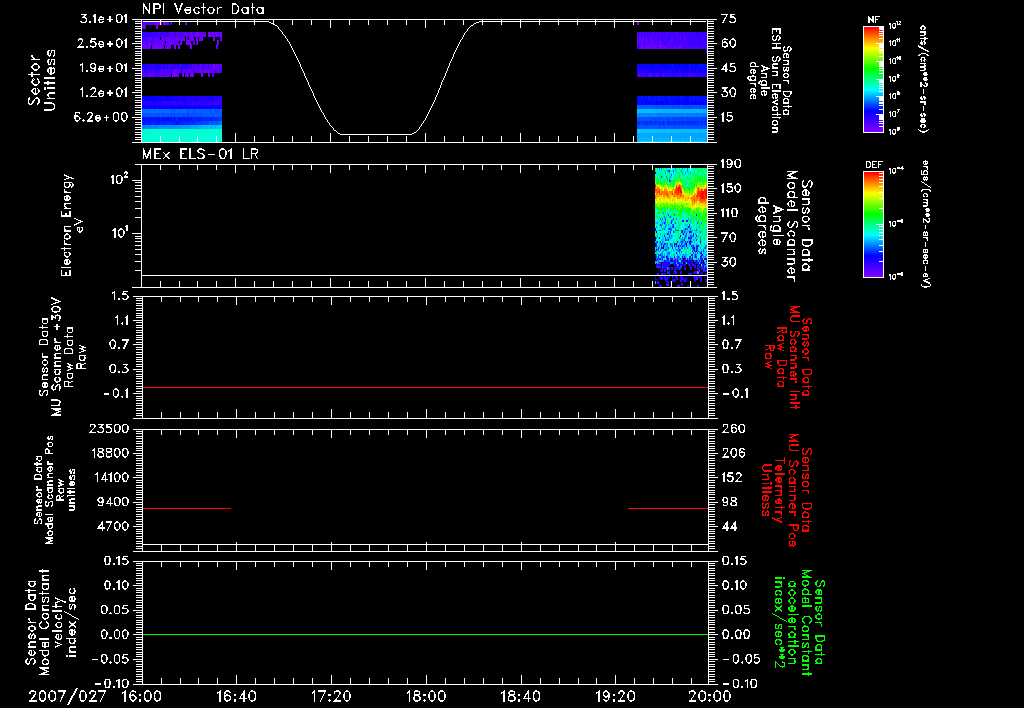Click the '2007/027' date label

67,696
